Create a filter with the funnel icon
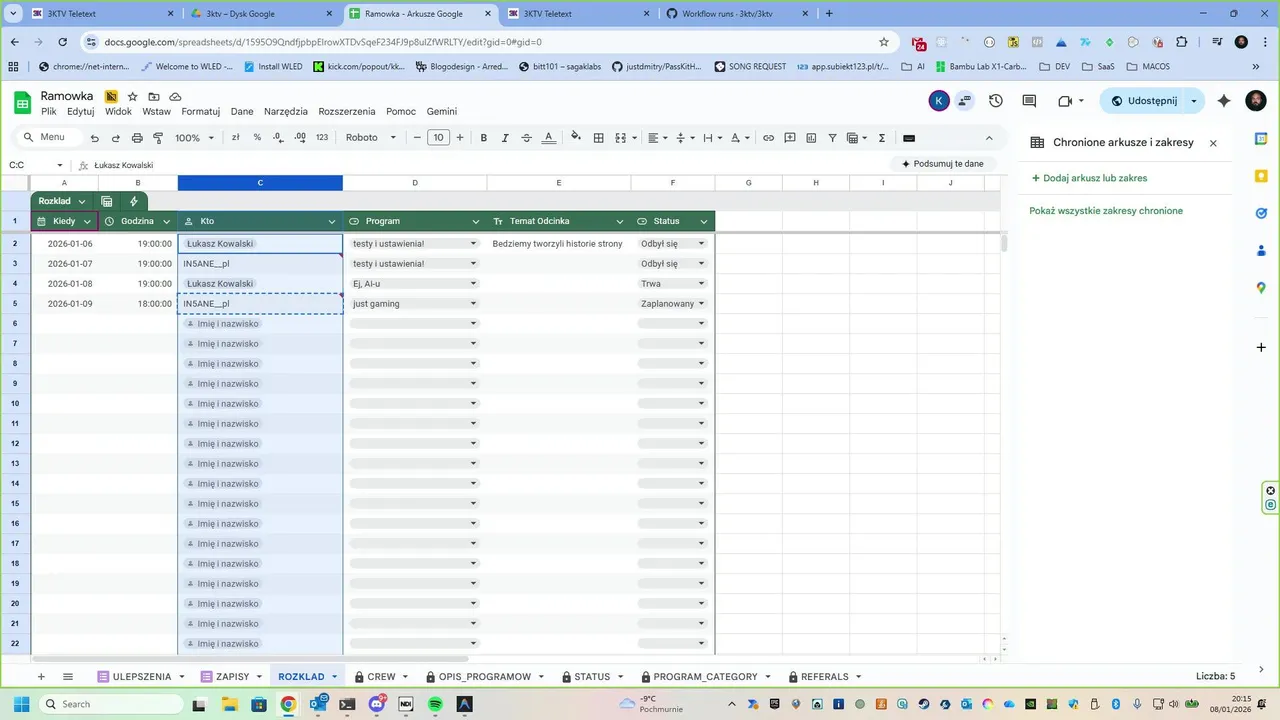 (832, 138)
